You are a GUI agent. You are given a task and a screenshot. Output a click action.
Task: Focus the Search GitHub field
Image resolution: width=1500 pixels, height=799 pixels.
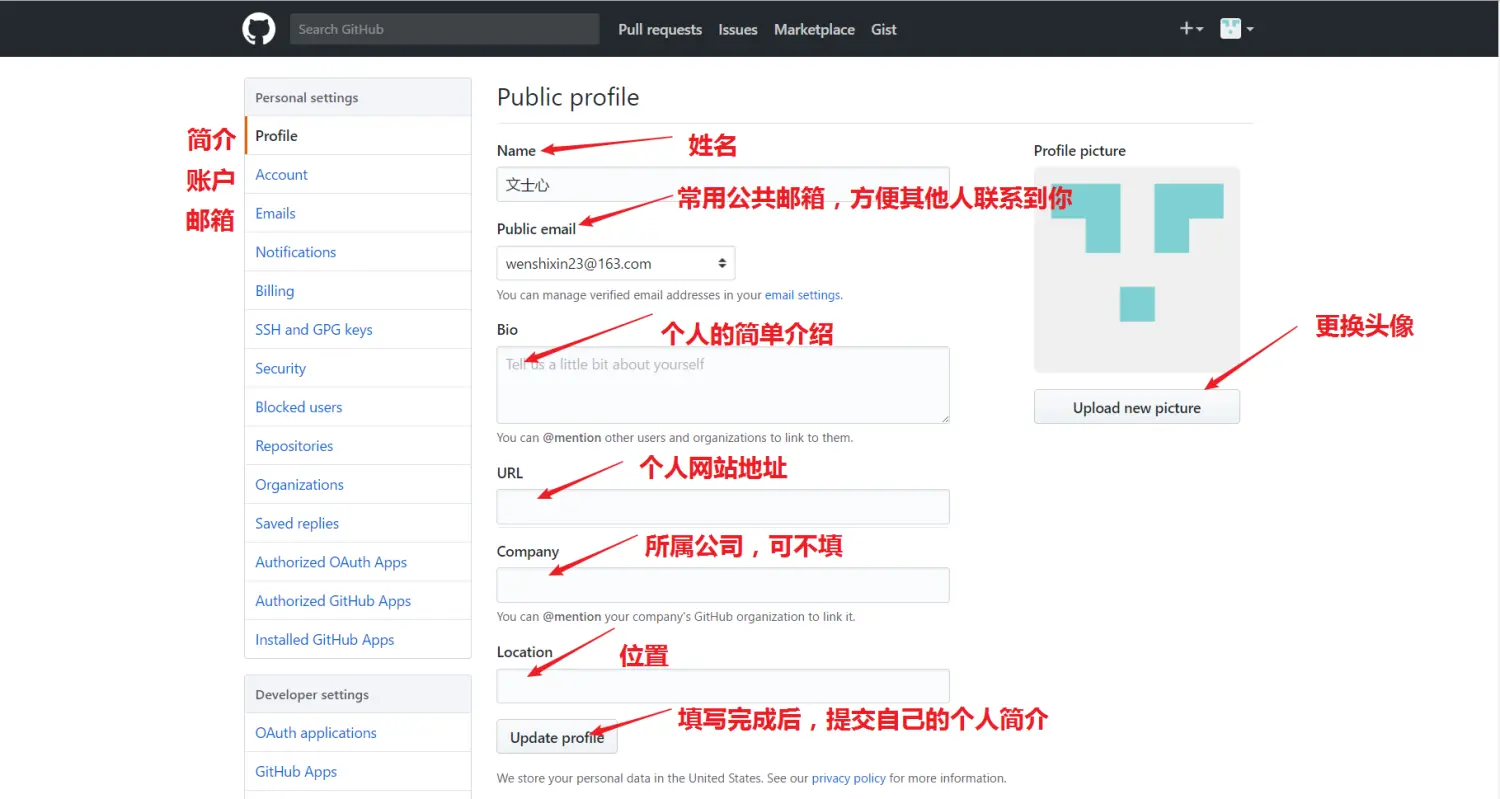444,29
